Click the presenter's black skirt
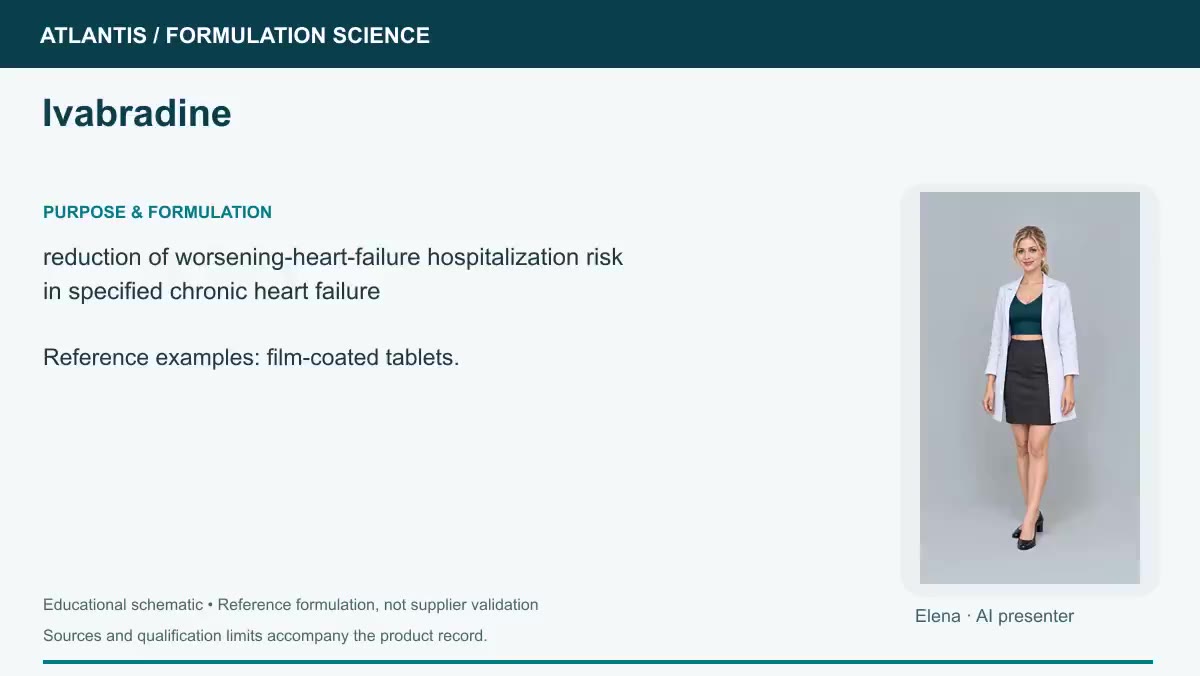 point(1027,382)
